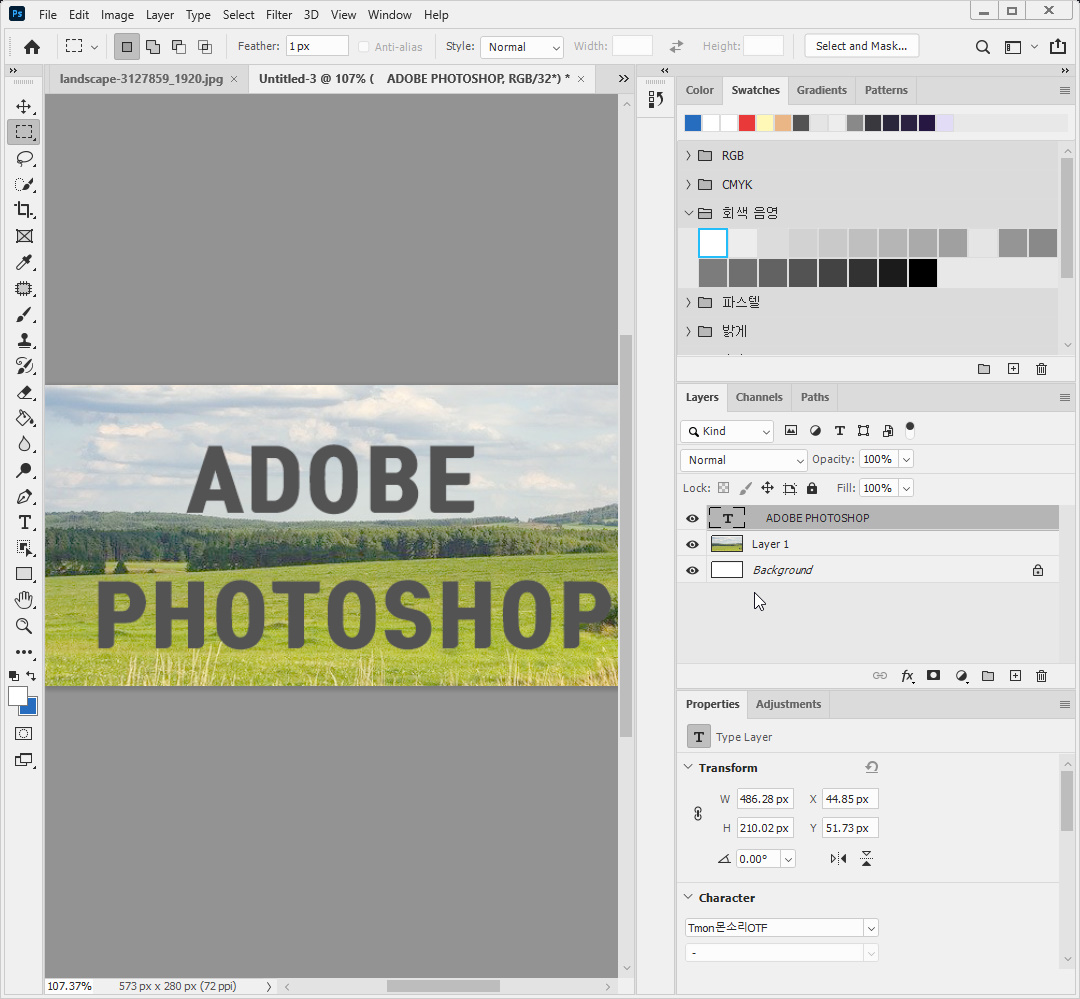This screenshot has height=999, width=1080.
Task: Select the Lasso tool
Action: pyautogui.click(x=24, y=158)
